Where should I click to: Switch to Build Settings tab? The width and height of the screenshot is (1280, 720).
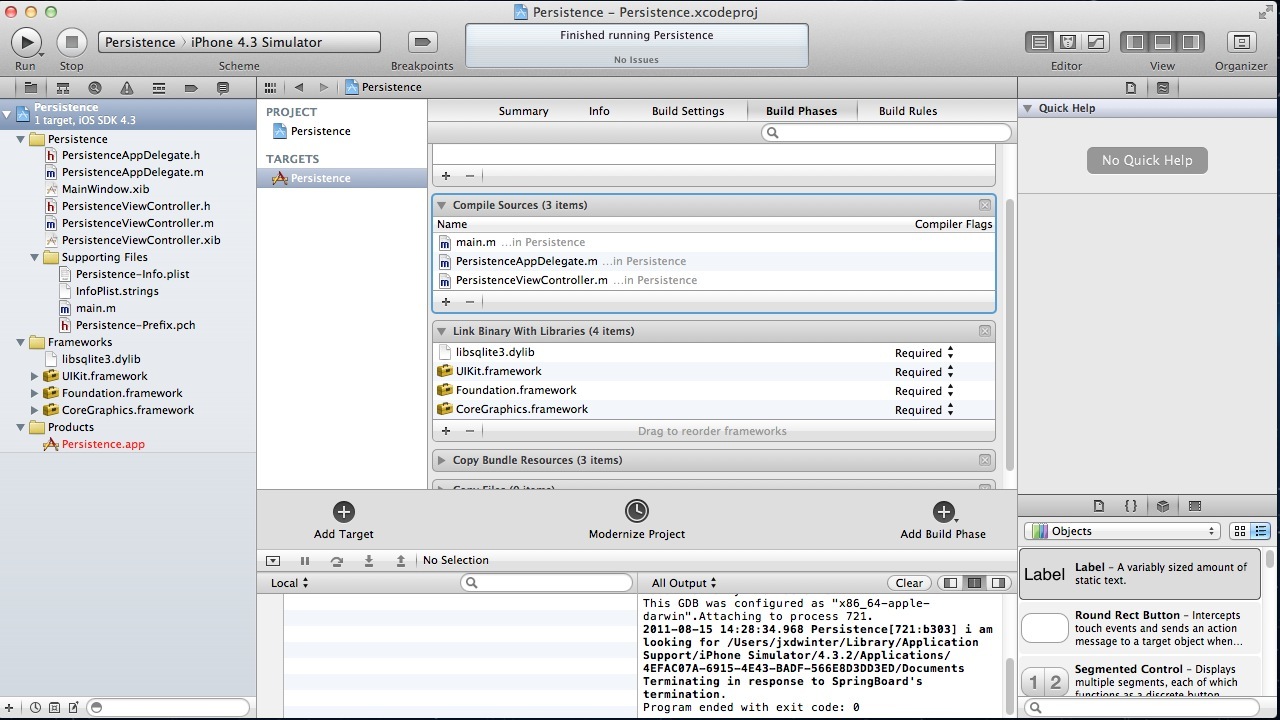click(688, 111)
